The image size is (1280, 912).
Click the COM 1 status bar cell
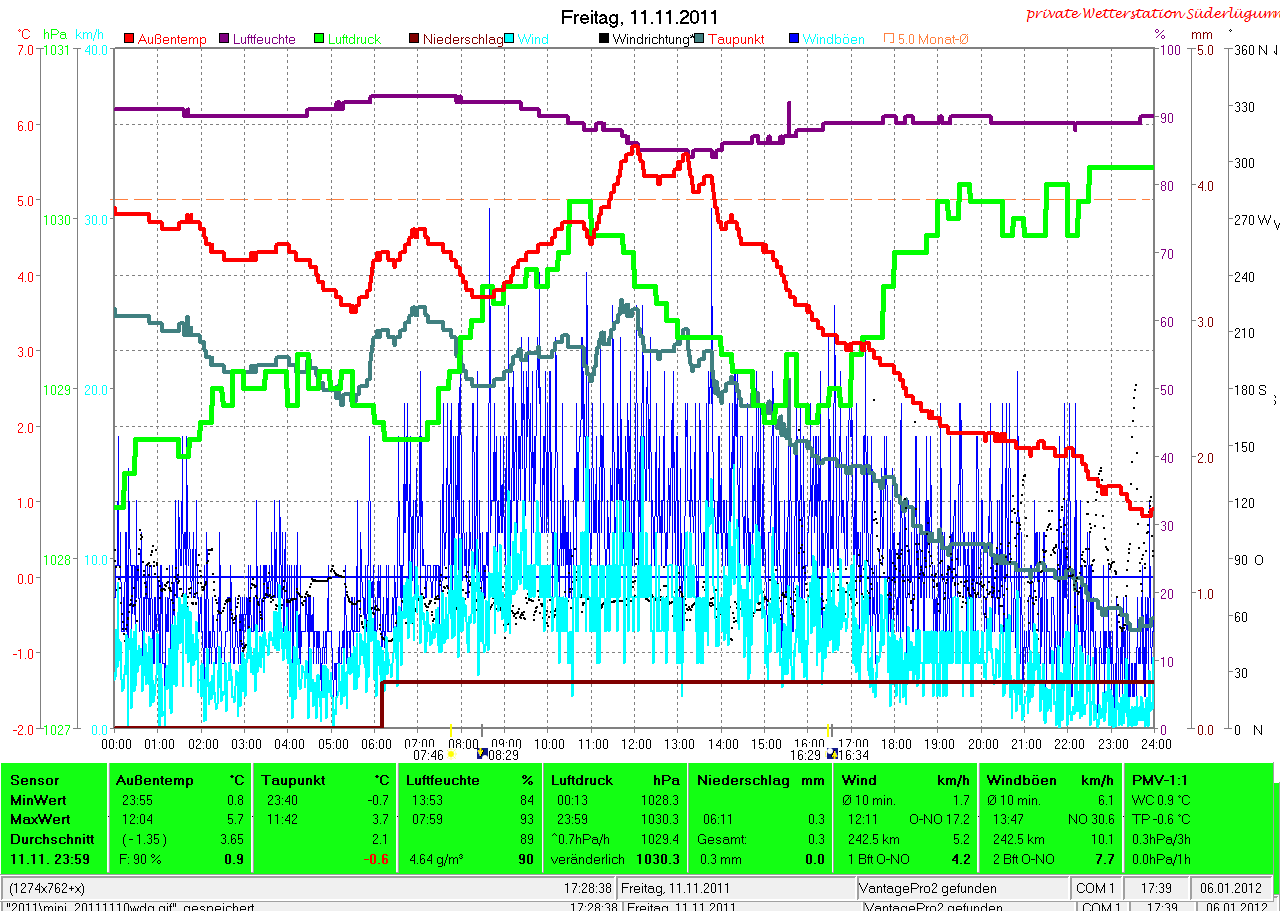pos(1096,888)
